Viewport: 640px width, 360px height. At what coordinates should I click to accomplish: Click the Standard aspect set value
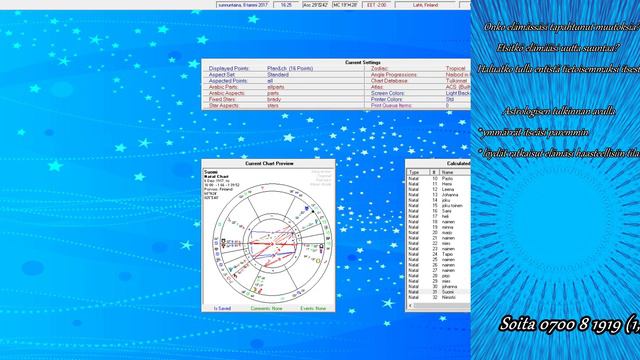[278, 75]
